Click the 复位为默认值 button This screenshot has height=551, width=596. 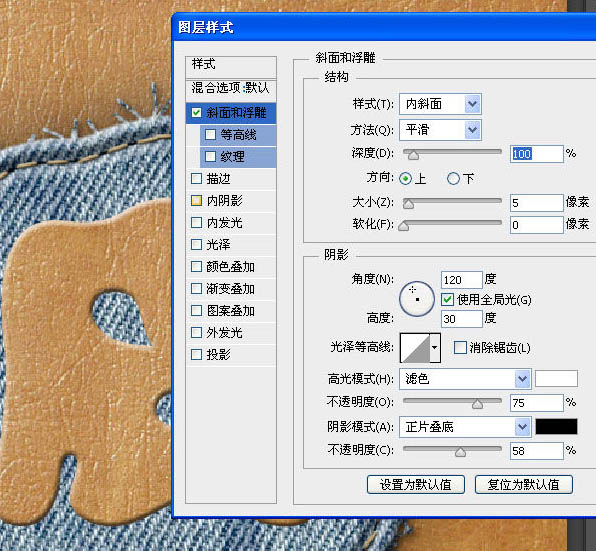(x=523, y=484)
